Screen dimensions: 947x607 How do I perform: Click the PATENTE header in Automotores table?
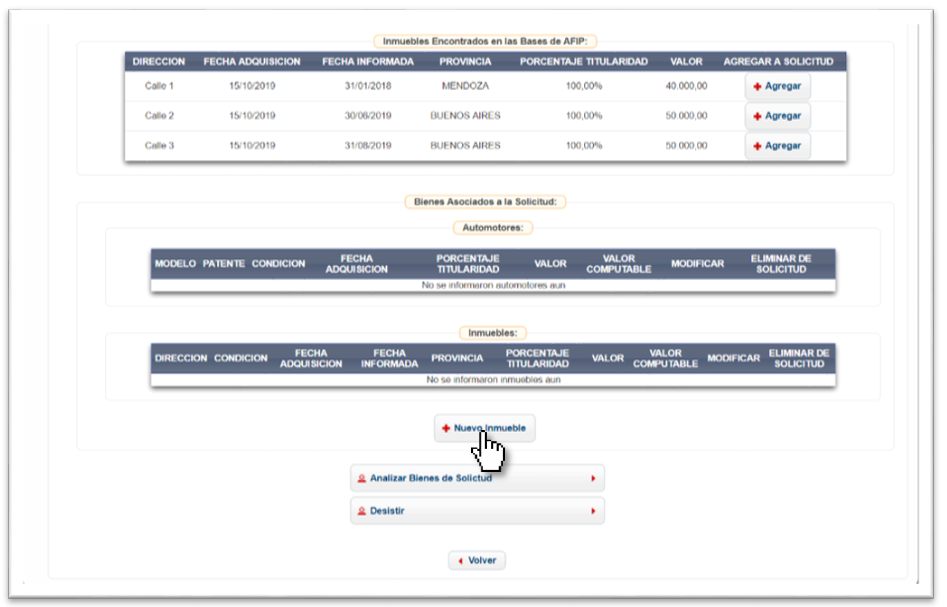pos(224,264)
